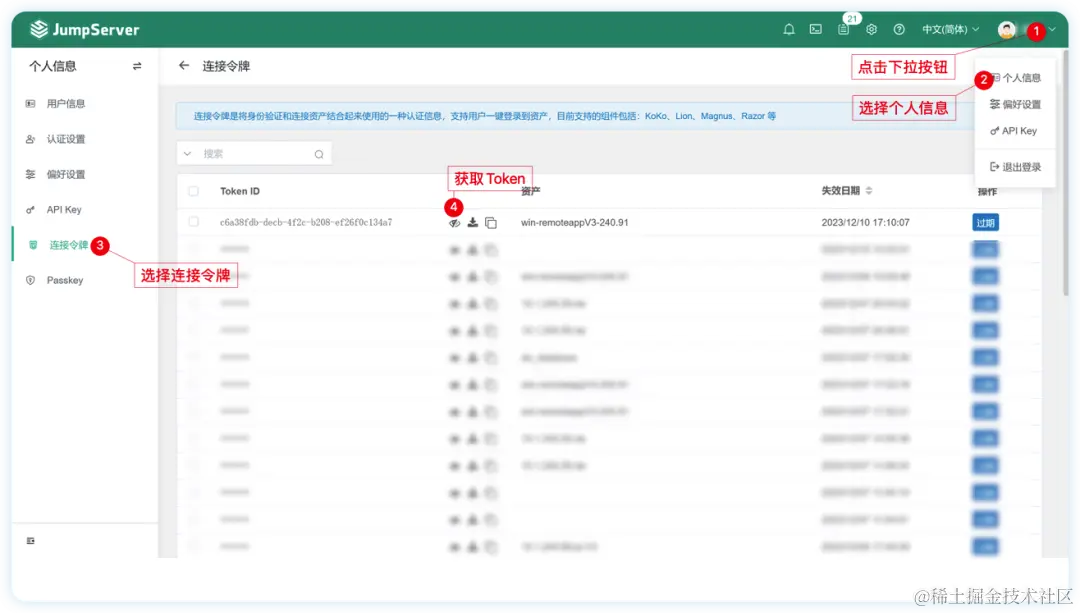
Task: Click asset name win-remoteappV3-240.91
Action: 574,222
